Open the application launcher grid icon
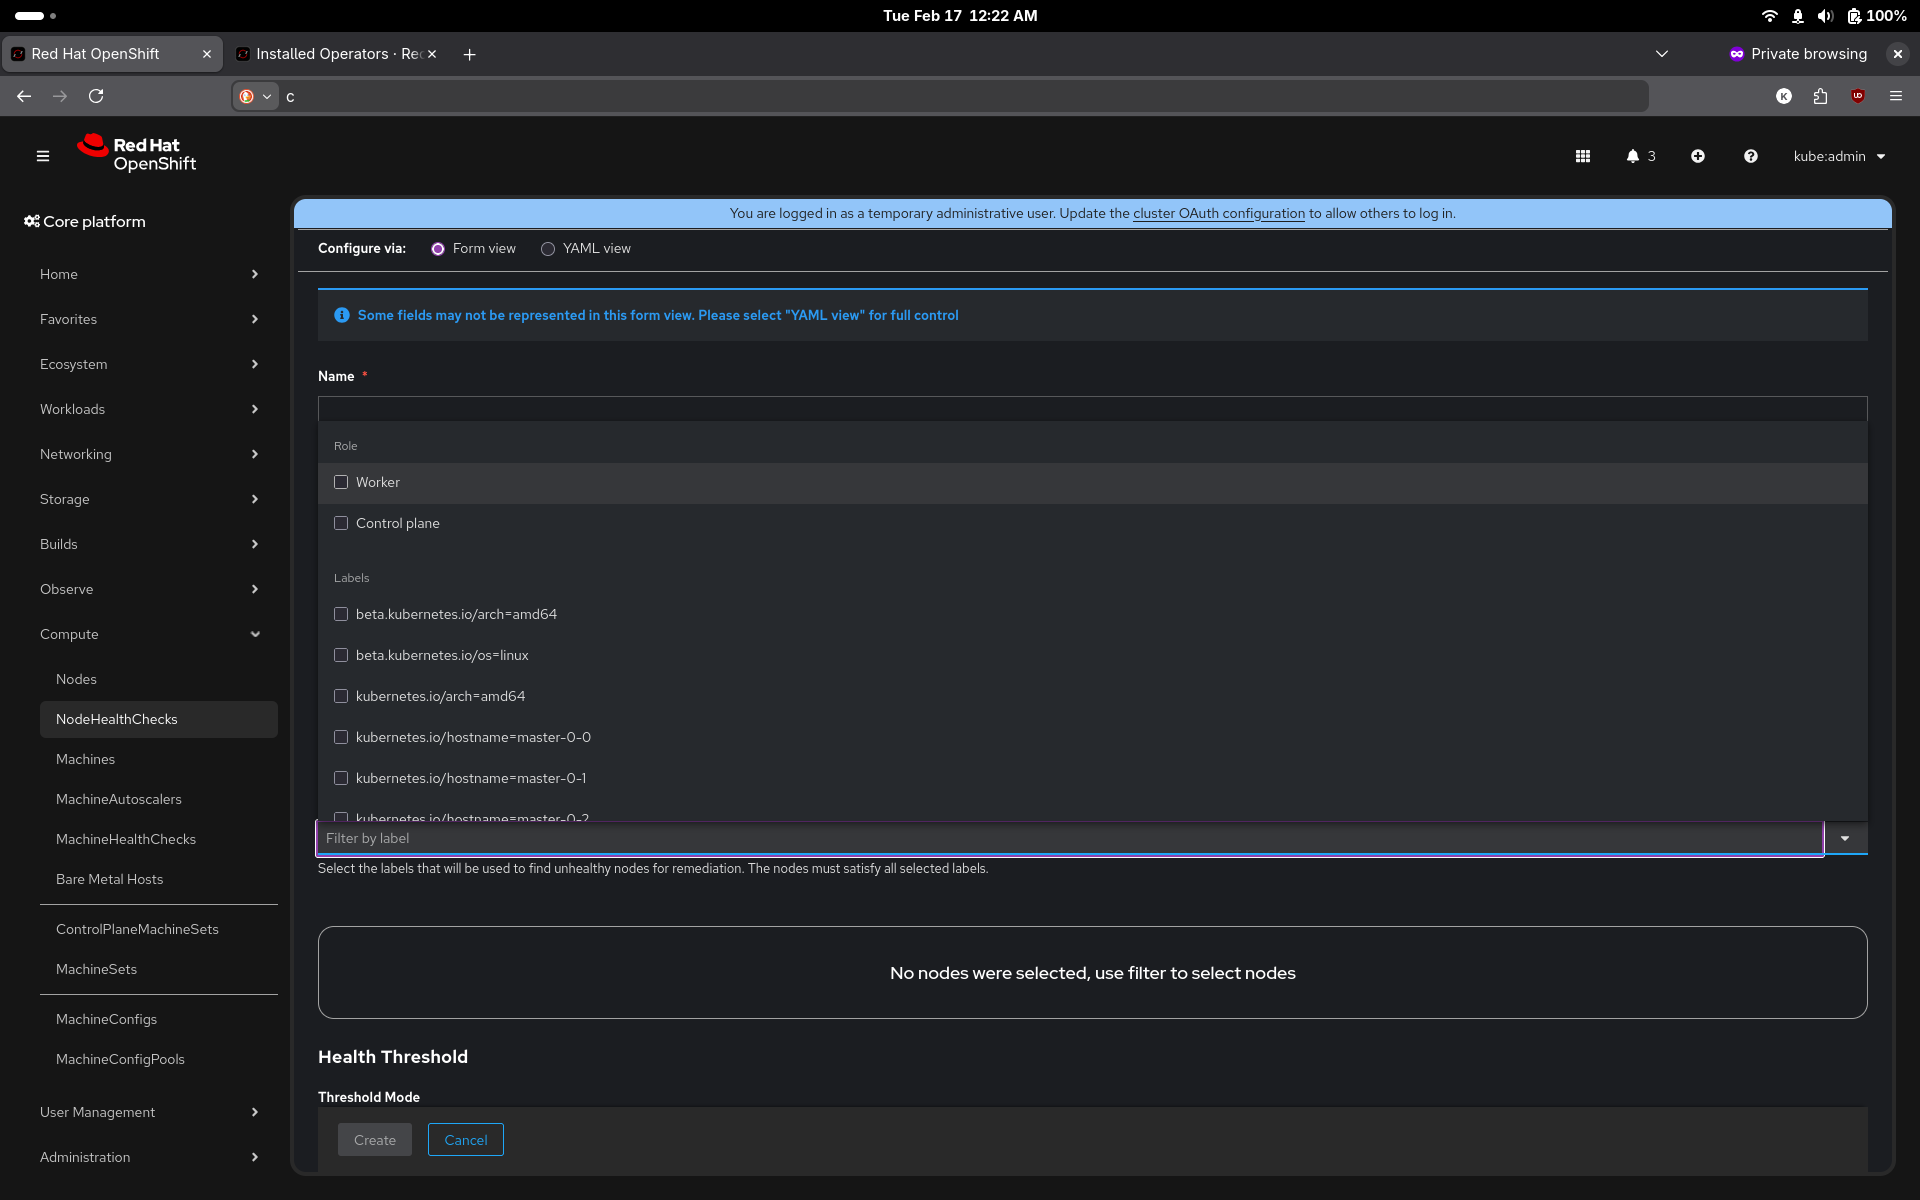Image resolution: width=1920 pixels, height=1200 pixels. (1583, 156)
